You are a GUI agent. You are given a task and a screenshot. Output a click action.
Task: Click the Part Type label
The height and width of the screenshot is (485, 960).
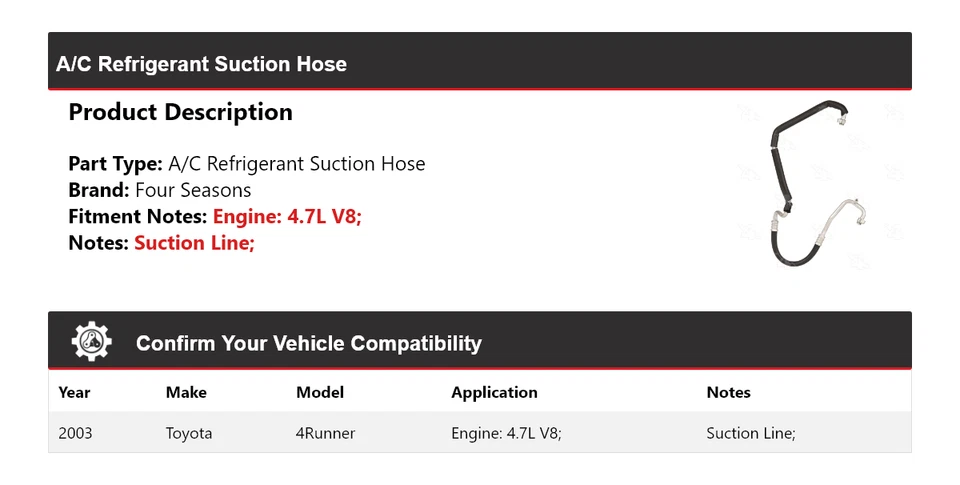click(115, 164)
